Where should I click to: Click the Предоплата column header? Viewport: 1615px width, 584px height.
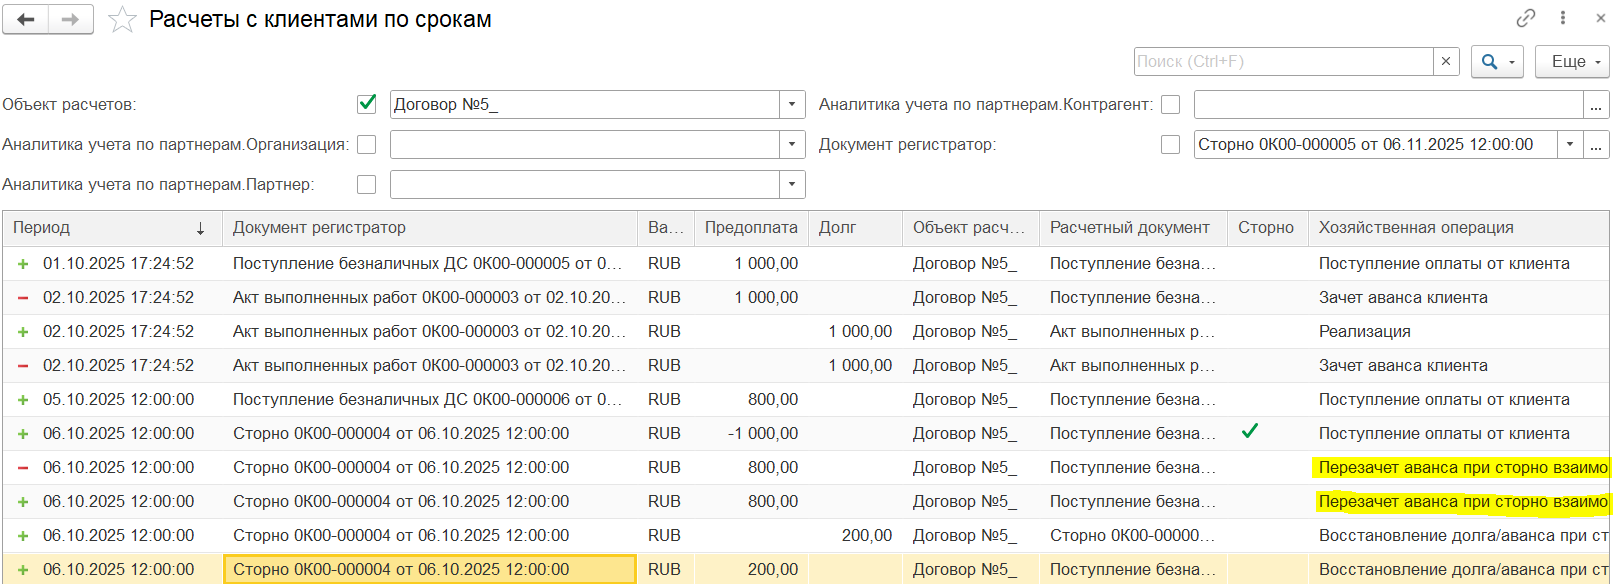(x=750, y=228)
